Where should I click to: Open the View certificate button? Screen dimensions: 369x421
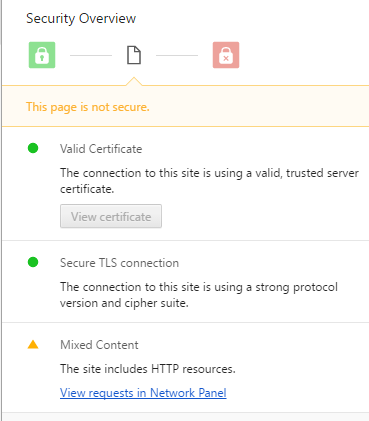click(111, 216)
